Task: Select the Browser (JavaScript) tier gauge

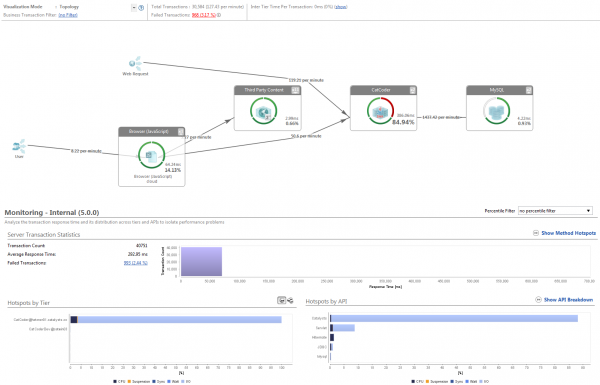Action: pos(151,155)
